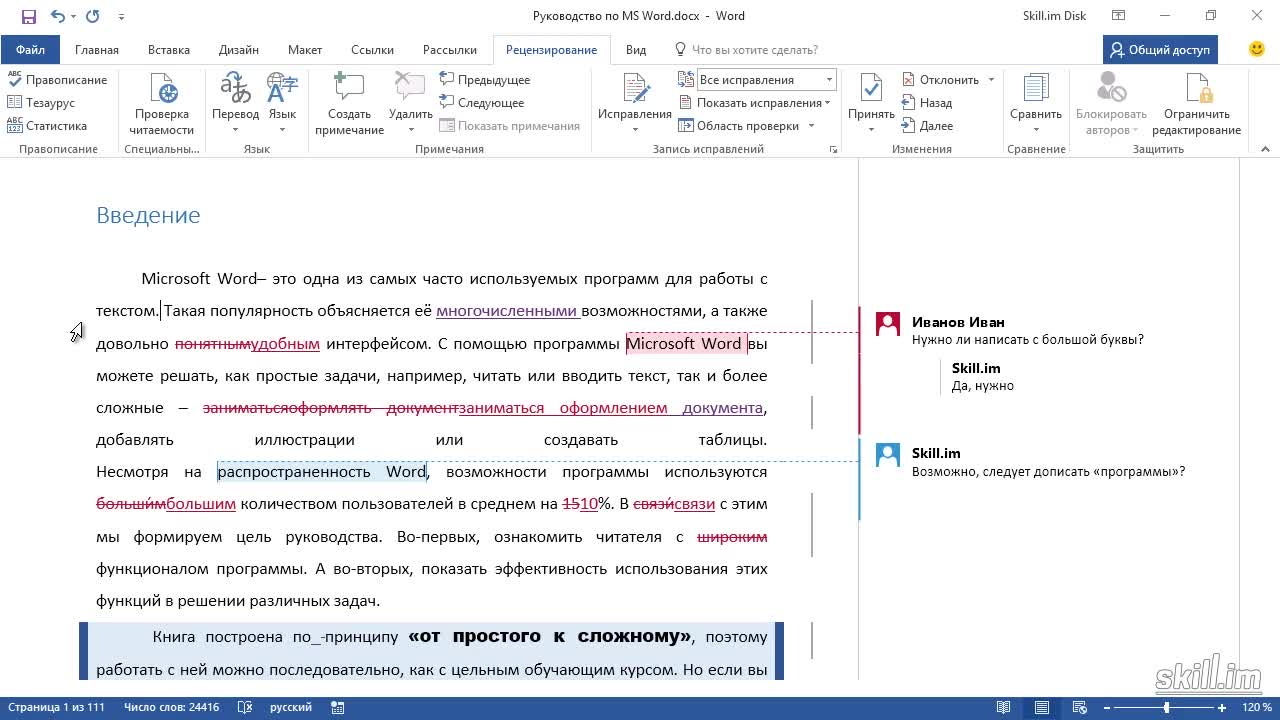Screen dimensions: 1280x720
Task: Click Страница 1 из 111 in status bar
Action: click(x=56, y=707)
